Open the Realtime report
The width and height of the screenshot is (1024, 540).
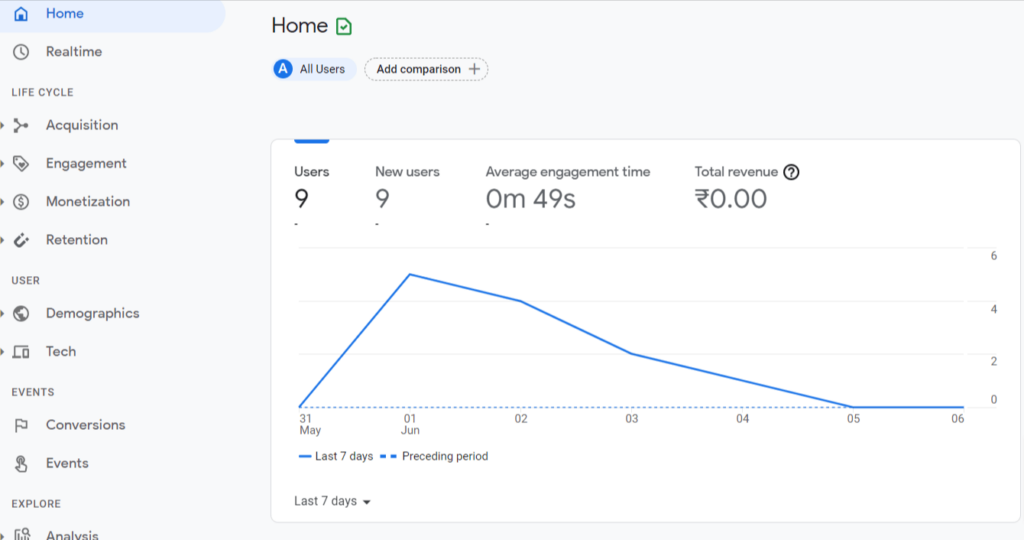[x=74, y=52]
